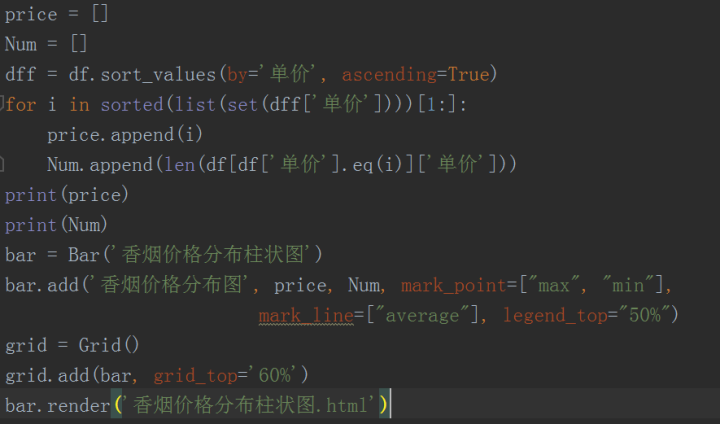720x424 pixels.
Task: Click the 'mark_point' argument
Action: click(x=453, y=286)
